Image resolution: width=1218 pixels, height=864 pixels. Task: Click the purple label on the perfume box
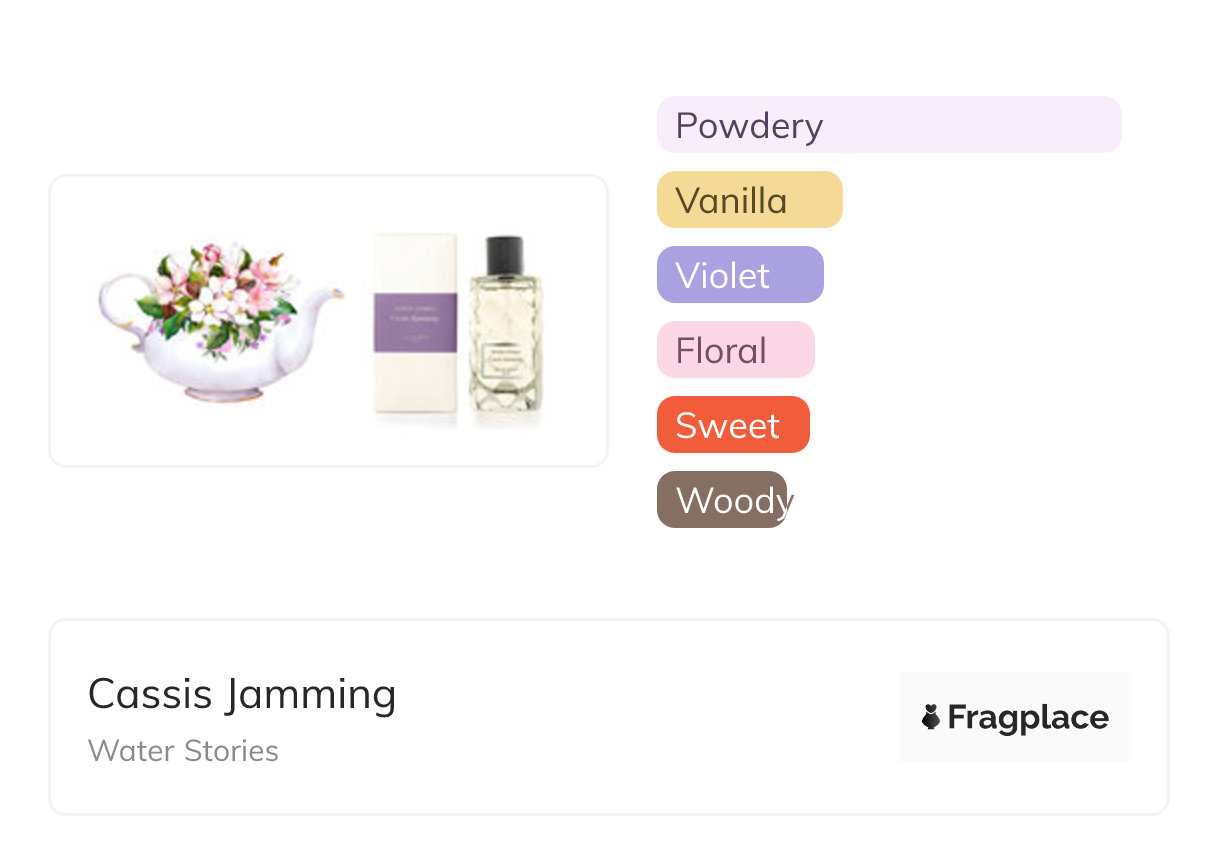point(415,322)
